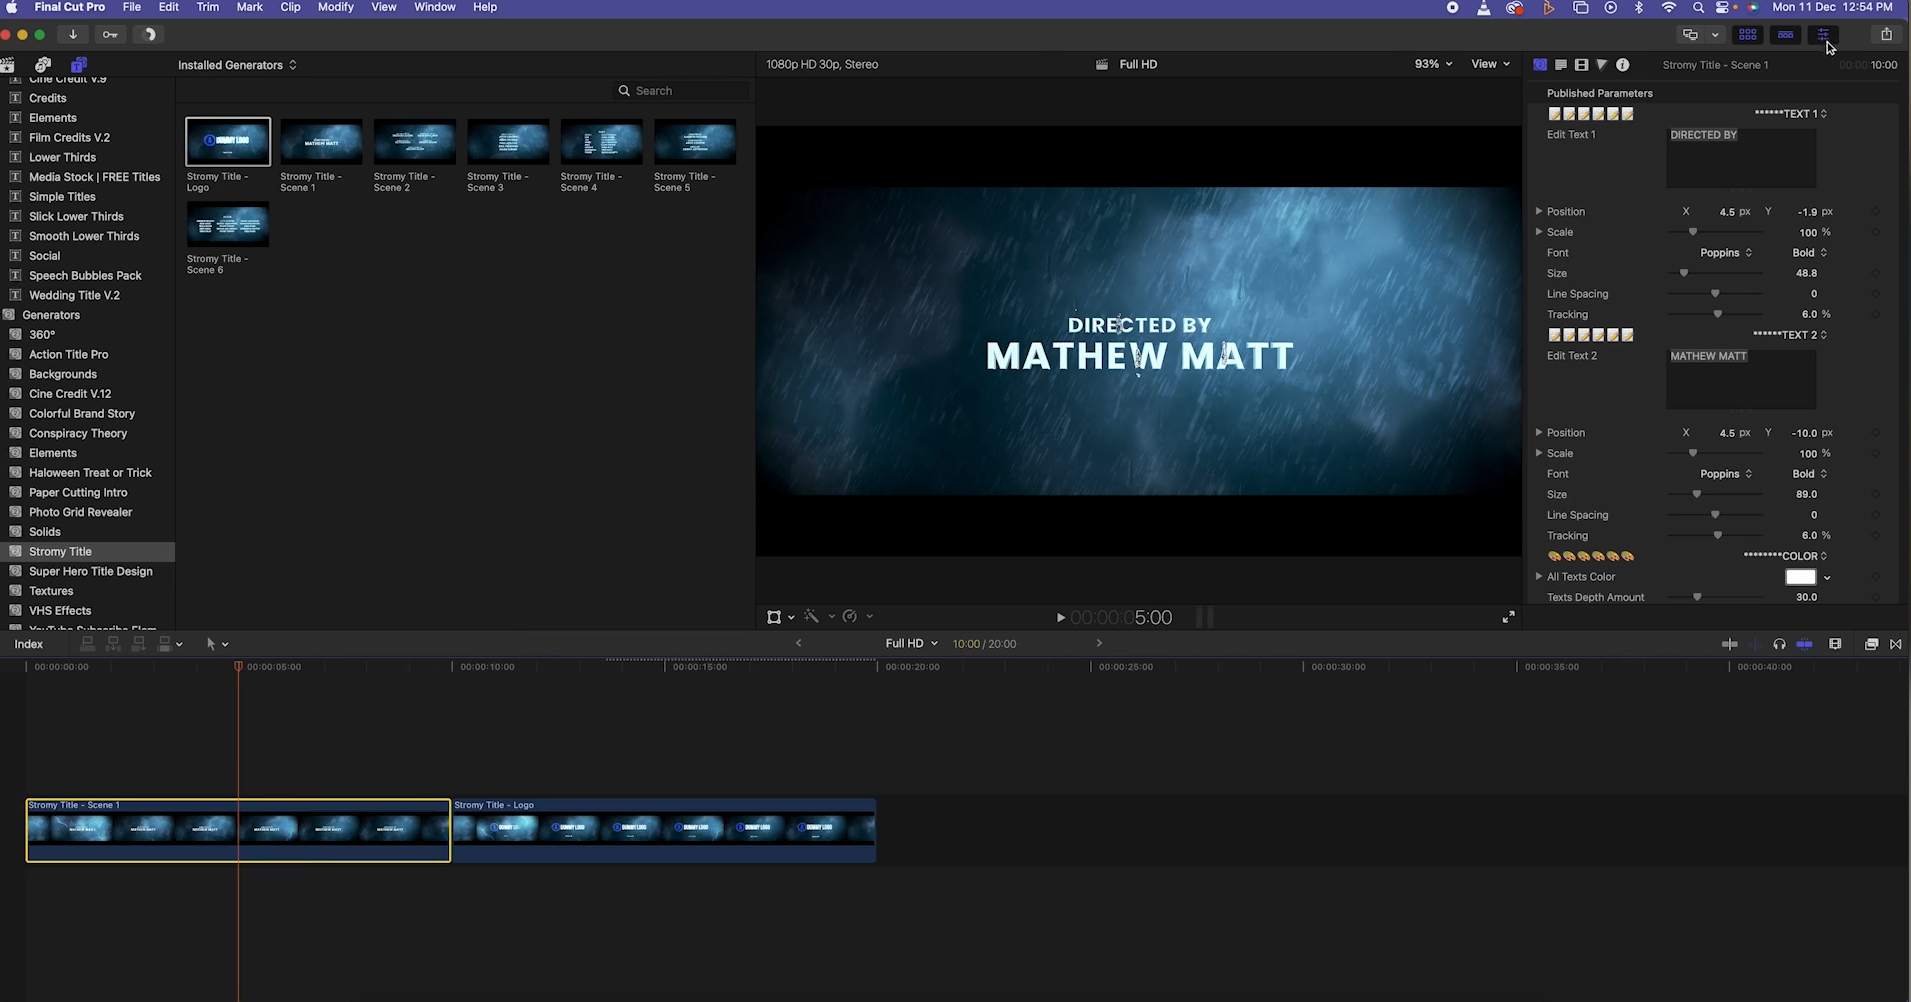
Task: Enable audio skimming in the timeline
Action: coord(1755,644)
